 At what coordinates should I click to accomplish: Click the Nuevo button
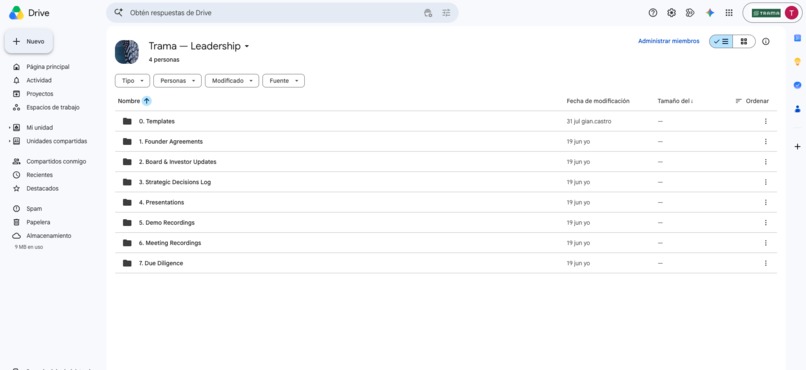click(29, 41)
